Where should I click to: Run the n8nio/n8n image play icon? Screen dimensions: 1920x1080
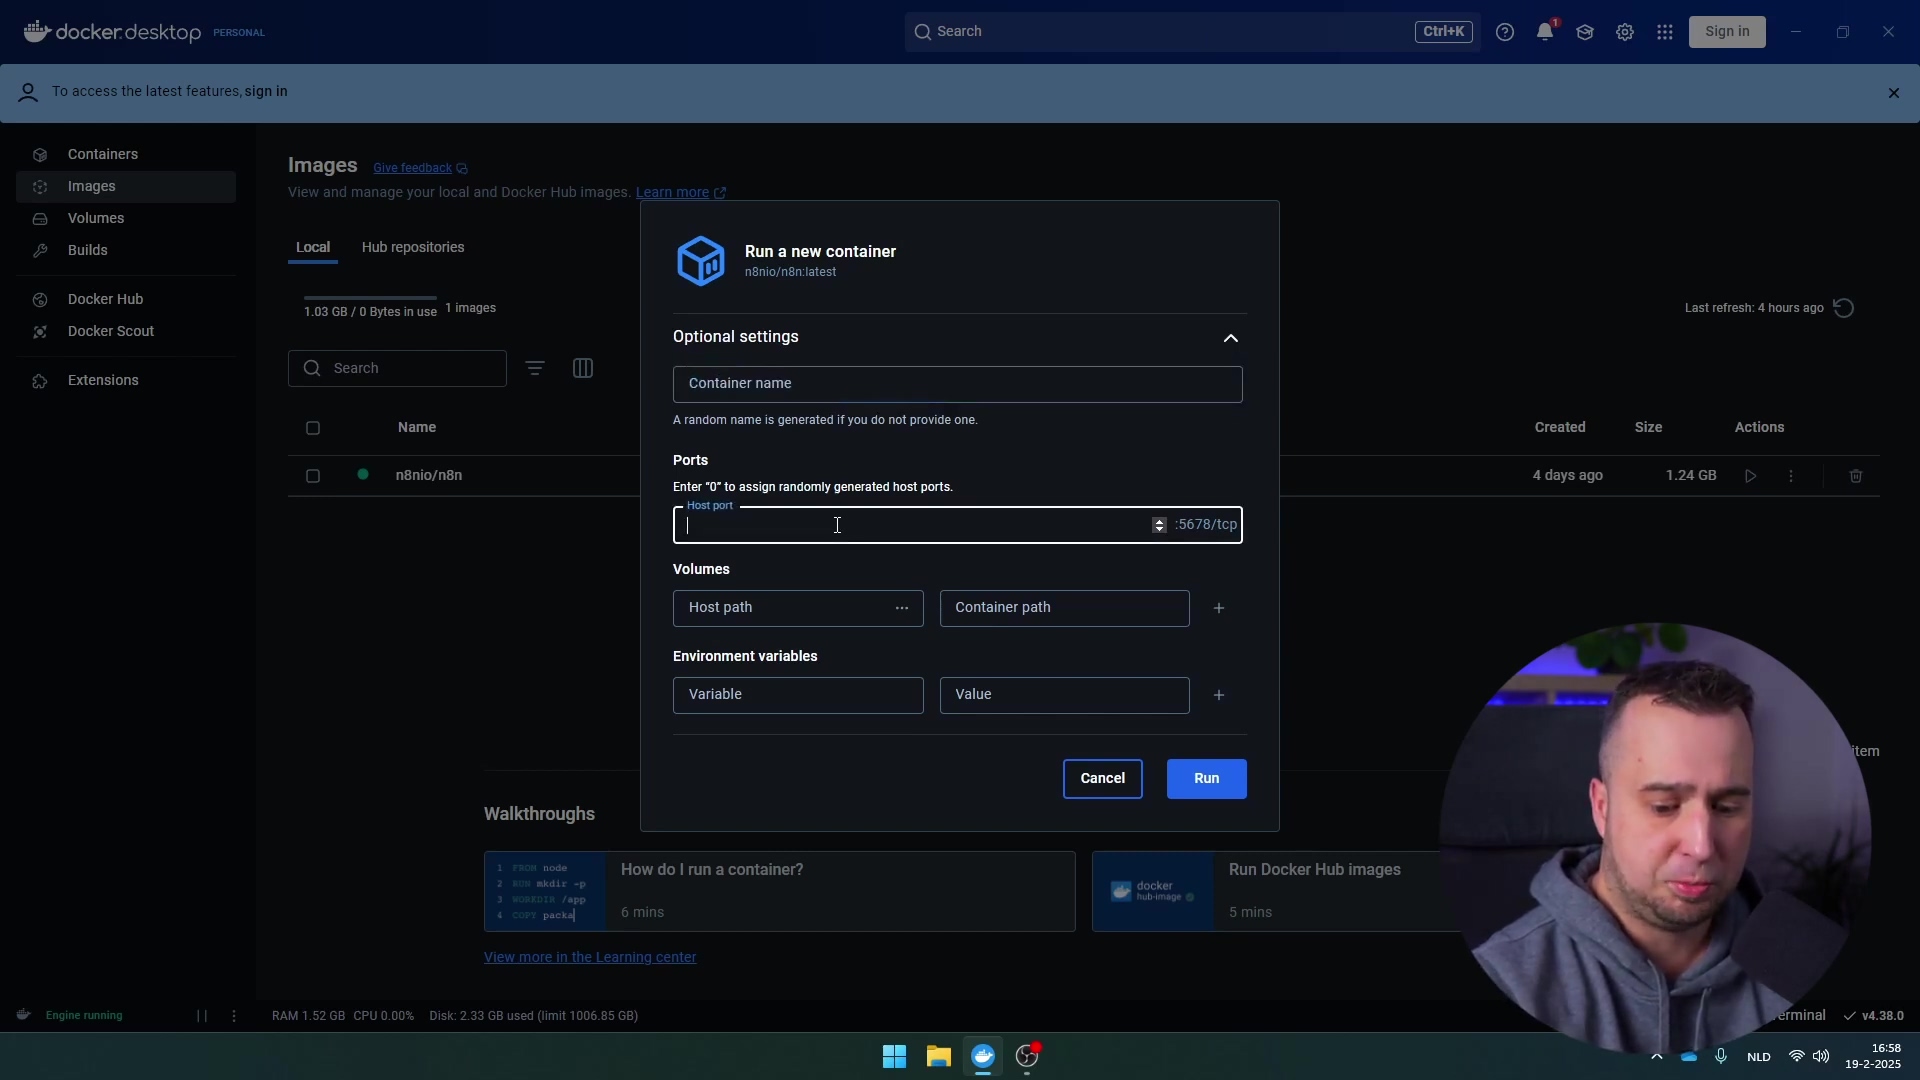1751,477
